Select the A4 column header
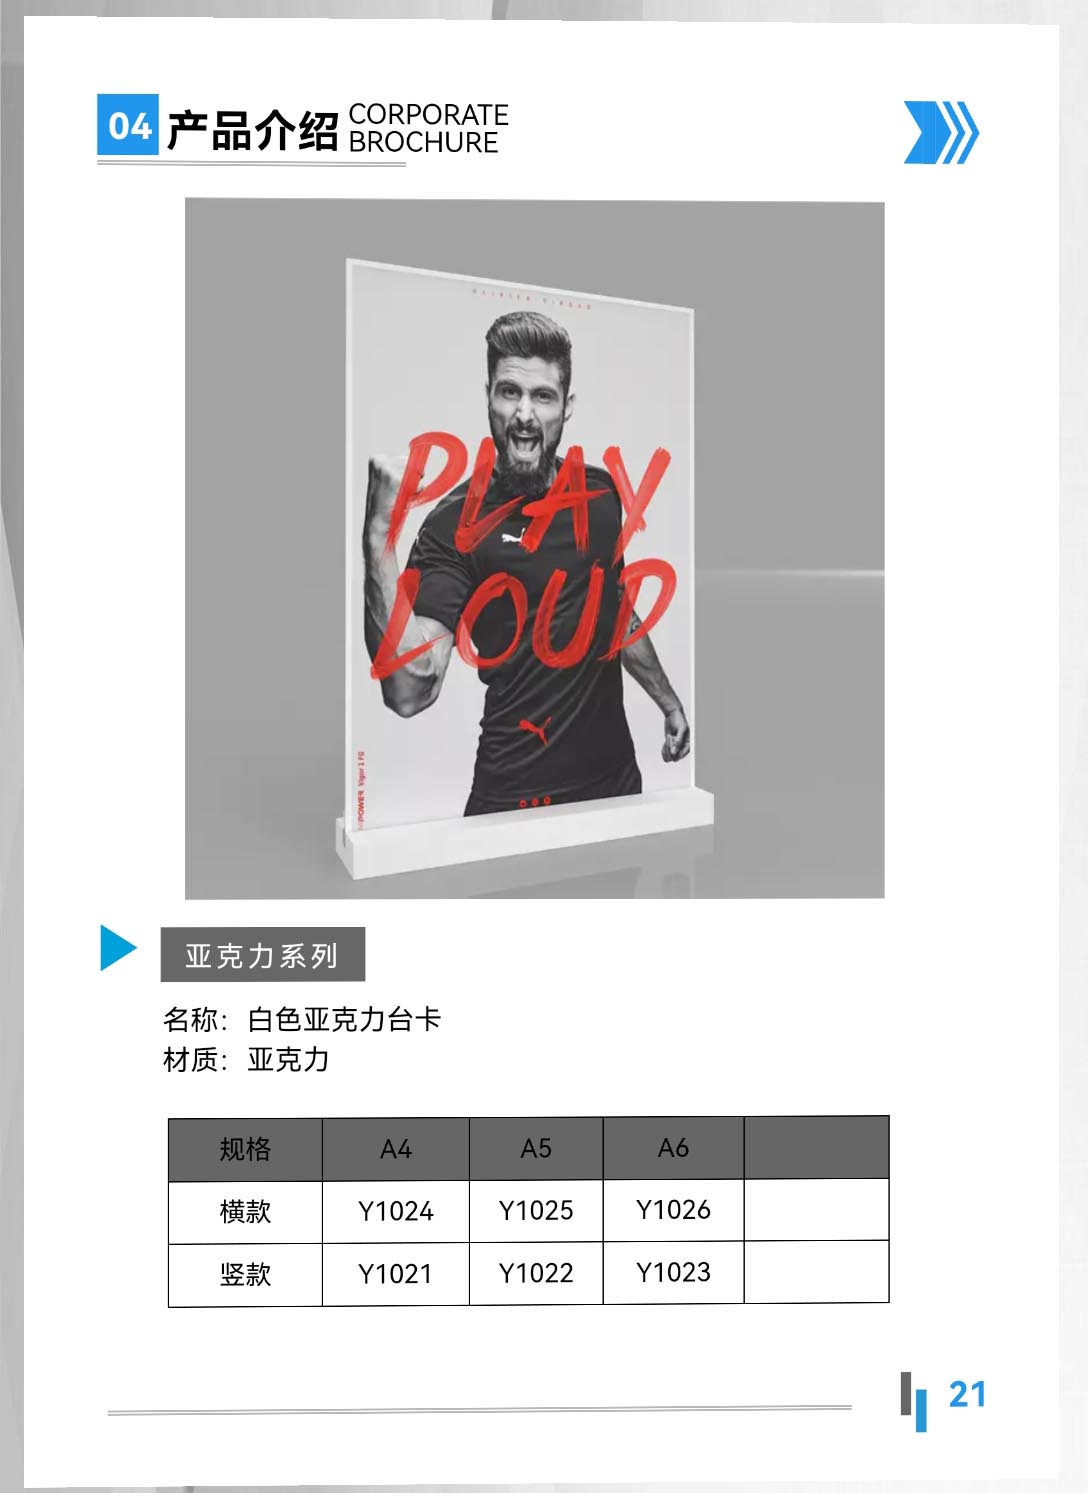This screenshot has width=1088, height=1493. point(396,1149)
